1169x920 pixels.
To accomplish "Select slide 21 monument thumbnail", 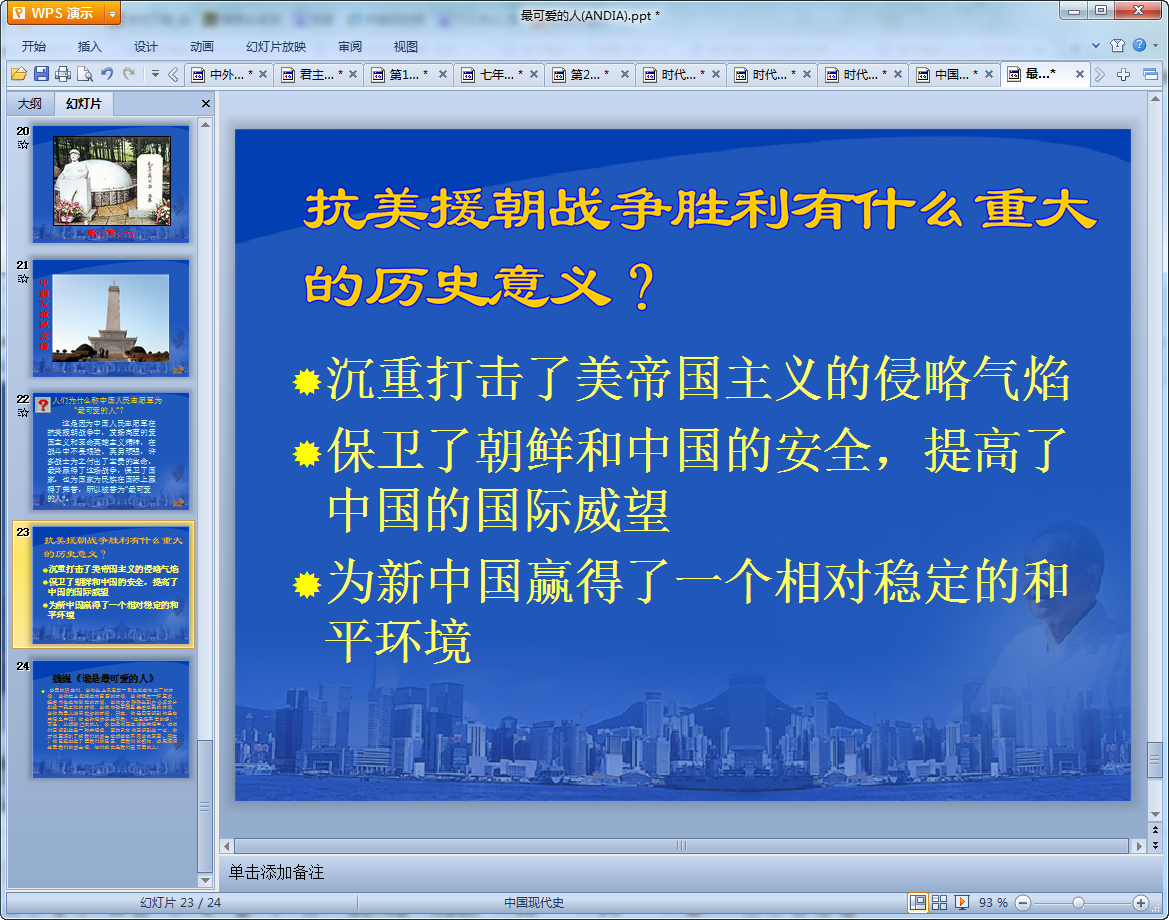I will (x=111, y=318).
